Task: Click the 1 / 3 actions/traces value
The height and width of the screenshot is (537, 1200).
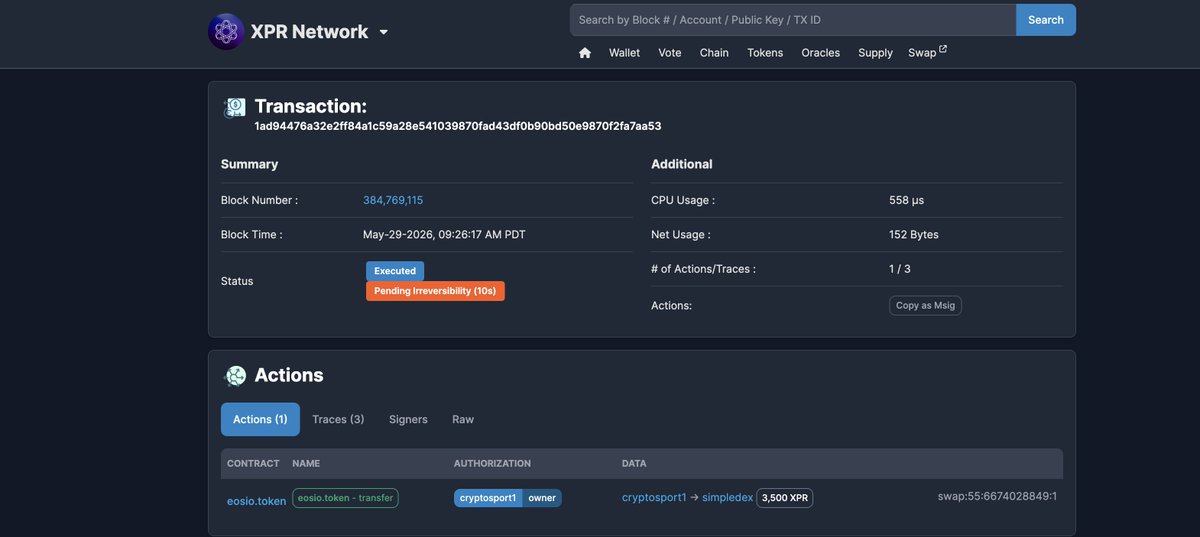Action: (x=900, y=269)
